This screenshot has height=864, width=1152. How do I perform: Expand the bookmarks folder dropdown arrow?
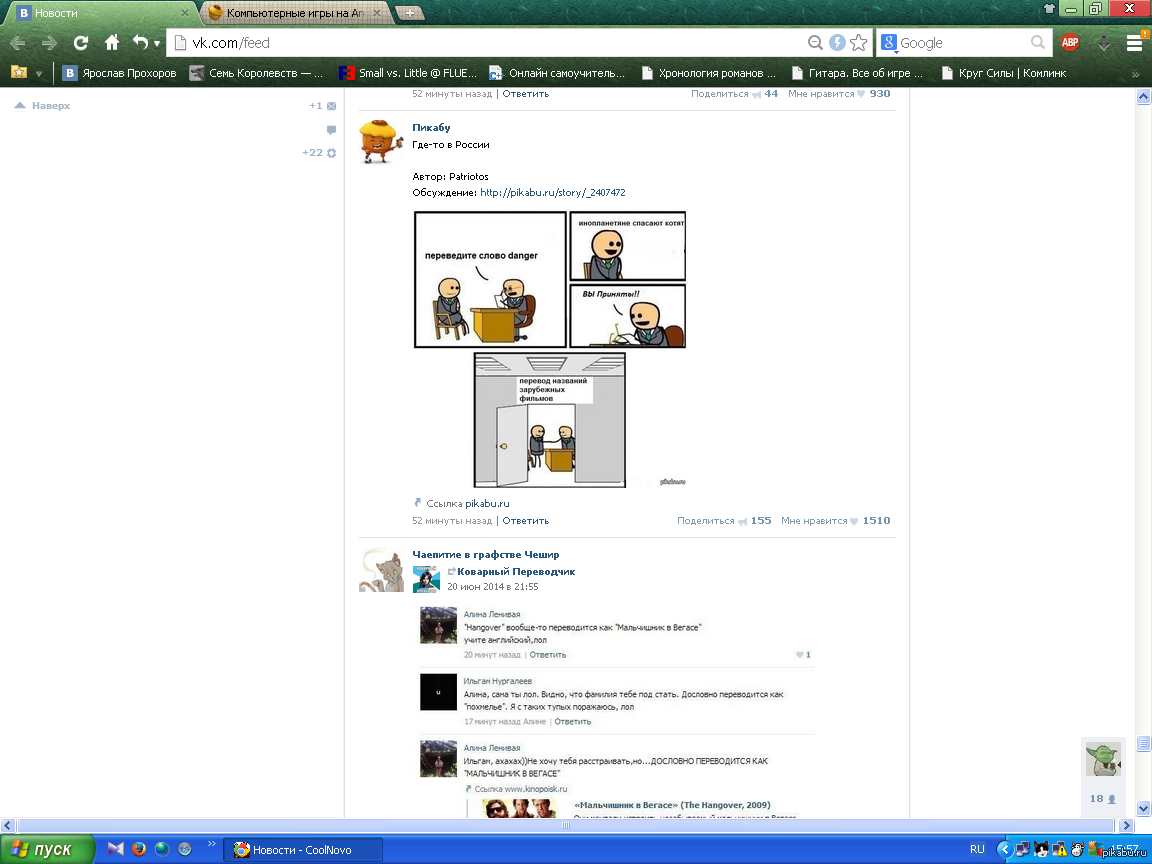coord(39,73)
